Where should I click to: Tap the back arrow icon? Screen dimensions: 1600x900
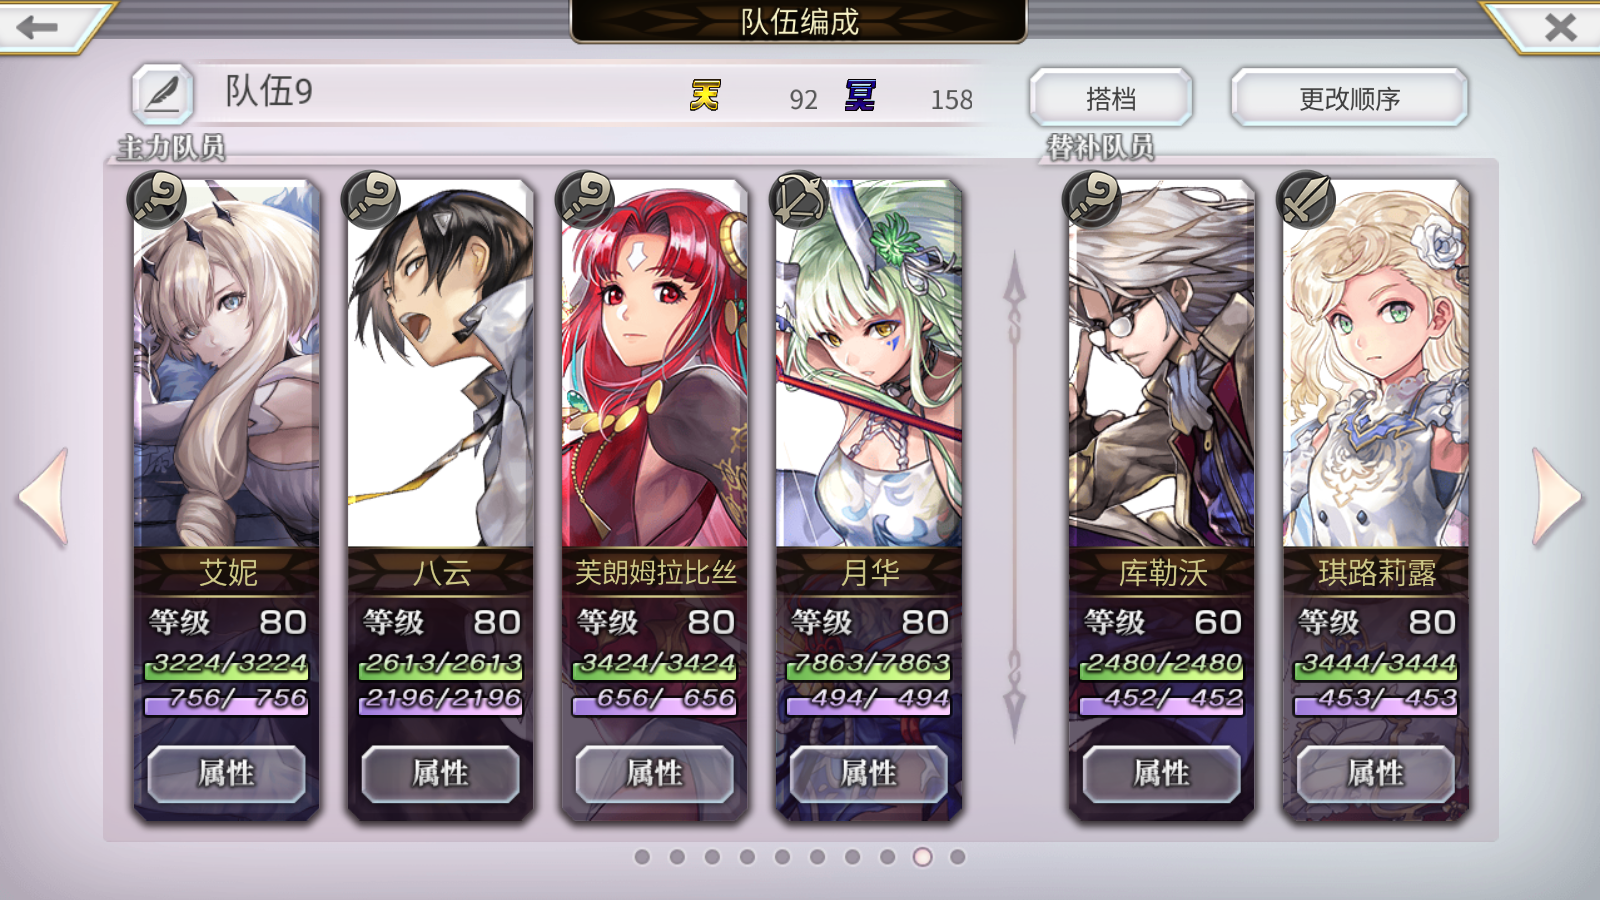[x=38, y=27]
